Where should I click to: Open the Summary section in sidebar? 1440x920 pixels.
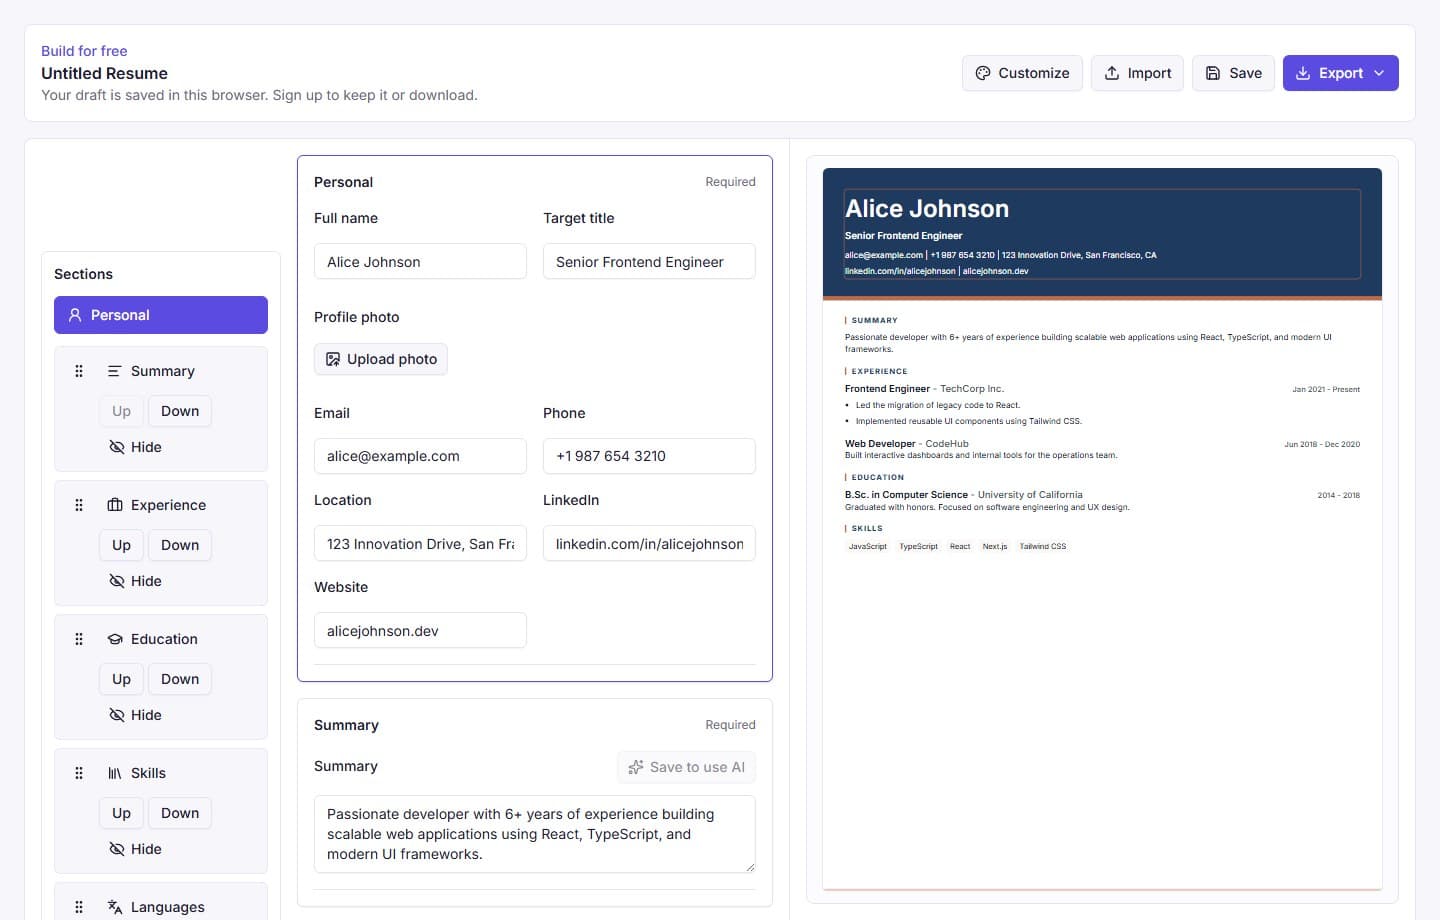tap(162, 371)
